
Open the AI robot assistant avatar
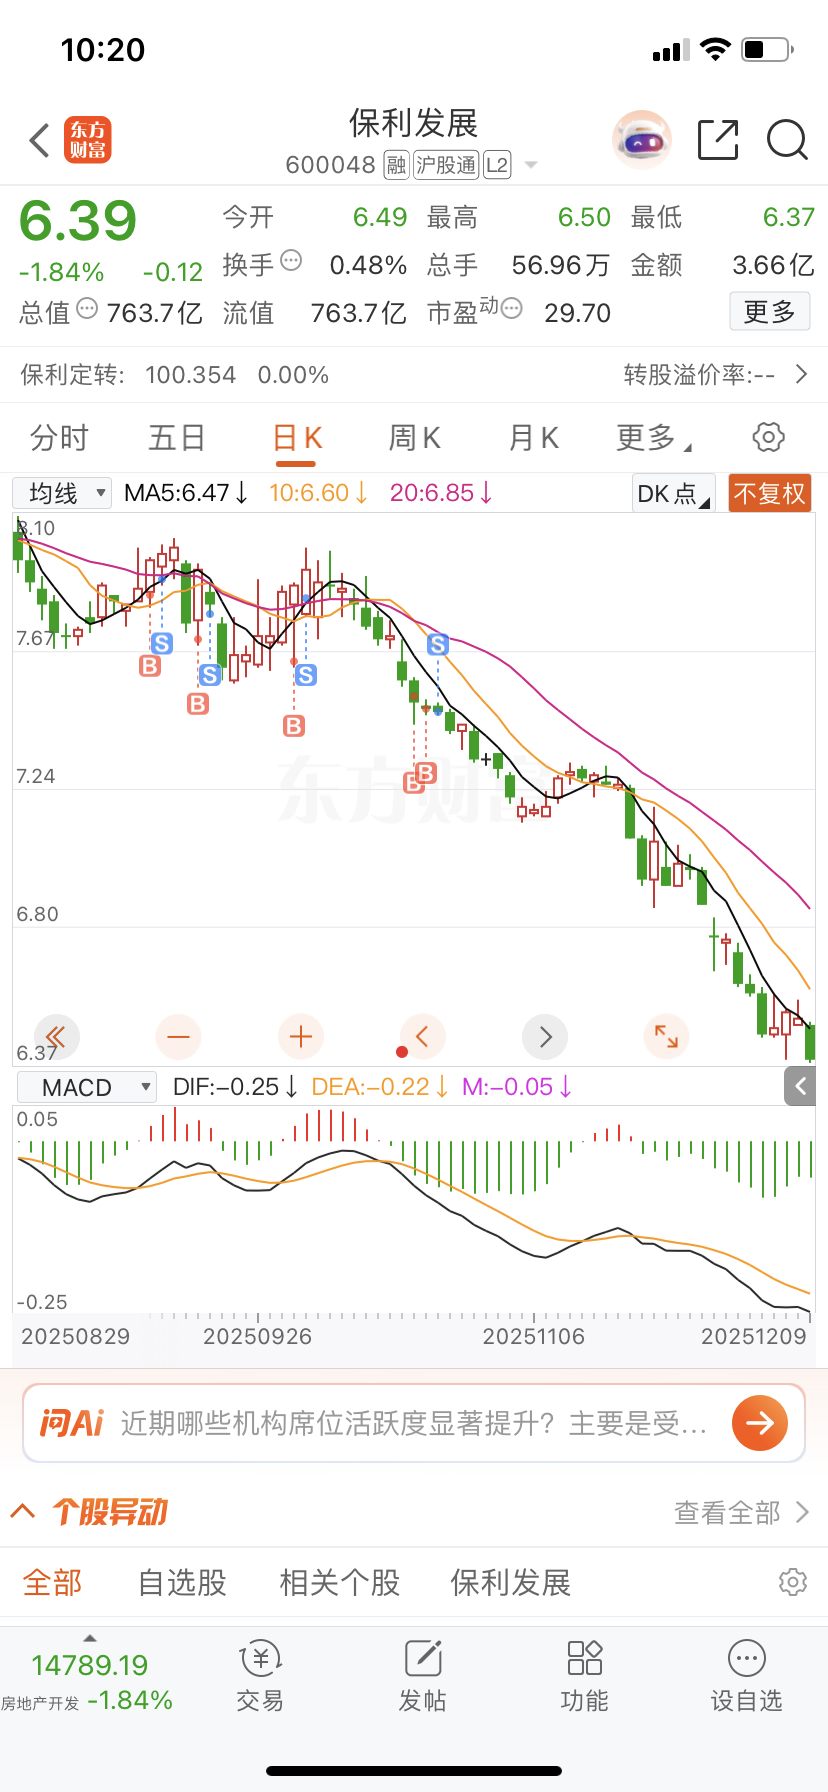[x=641, y=140]
